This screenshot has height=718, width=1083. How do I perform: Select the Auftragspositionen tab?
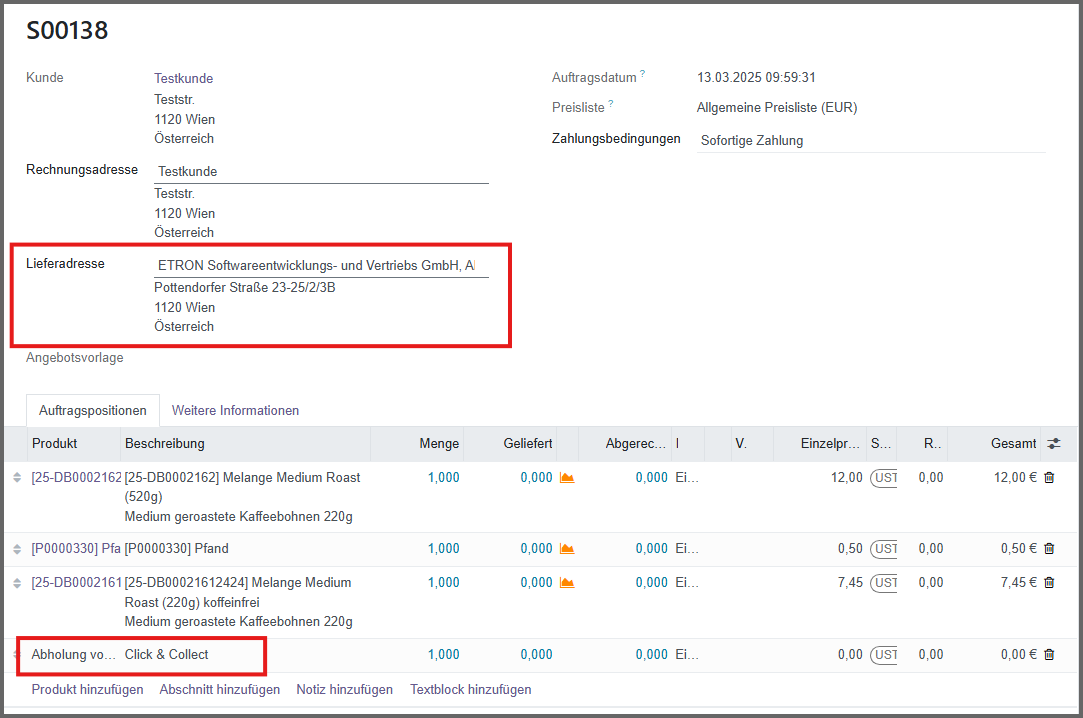(x=93, y=411)
